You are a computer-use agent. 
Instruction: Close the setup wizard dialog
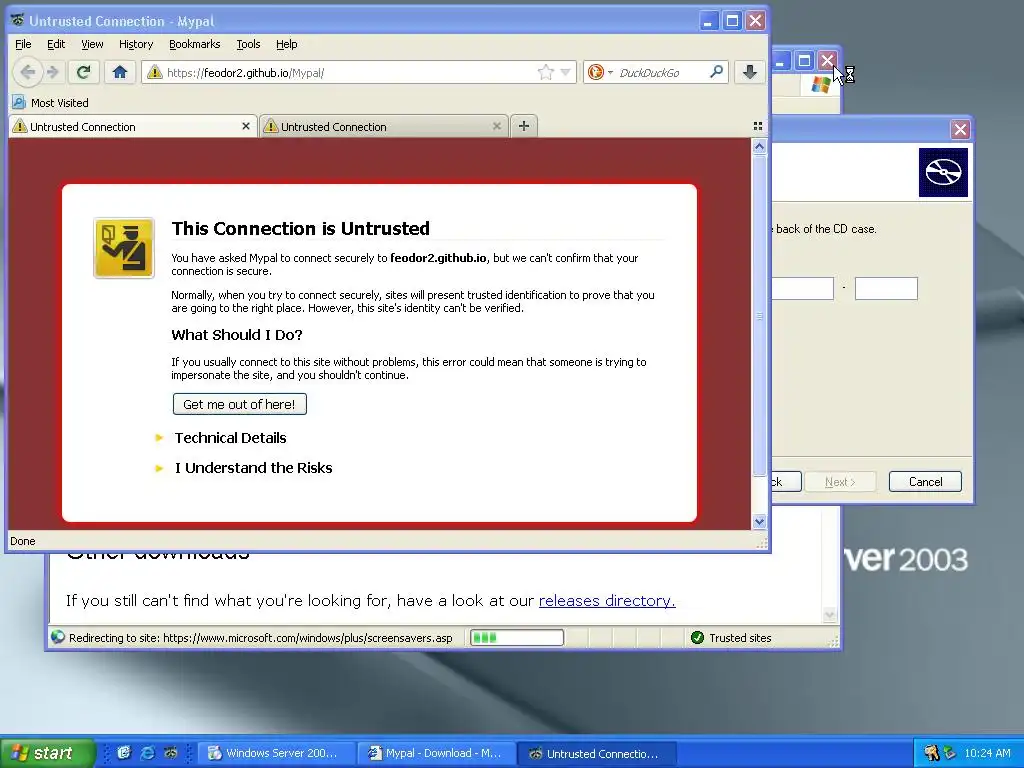pyautogui.click(x=960, y=129)
